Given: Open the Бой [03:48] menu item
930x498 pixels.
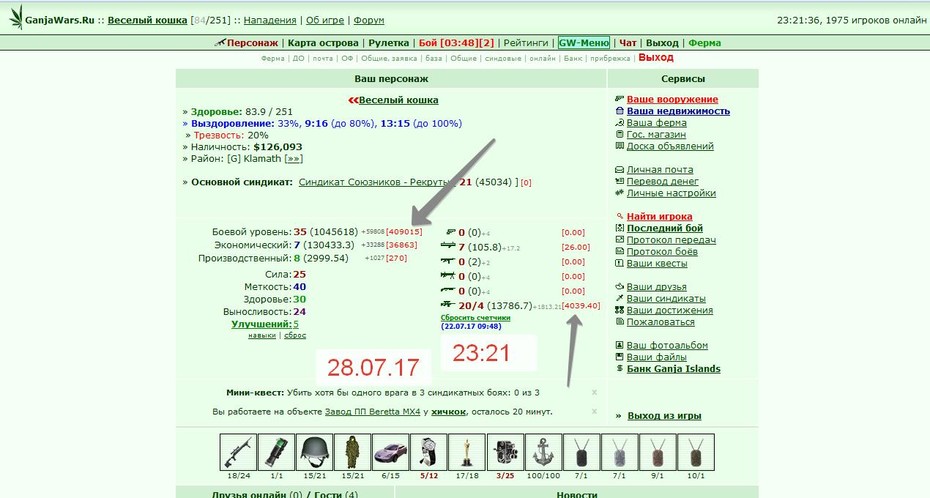Looking at the screenshot, I should [456, 43].
